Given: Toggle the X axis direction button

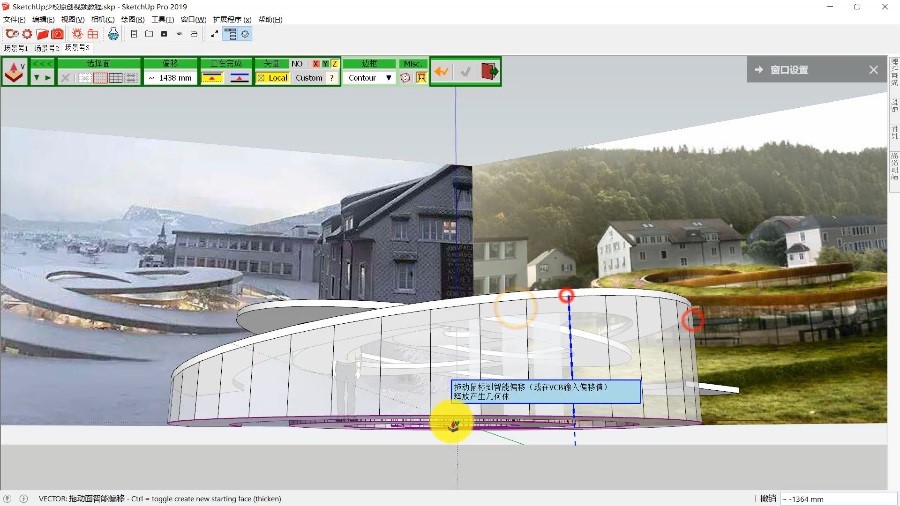Looking at the screenshot, I should tap(315, 64).
